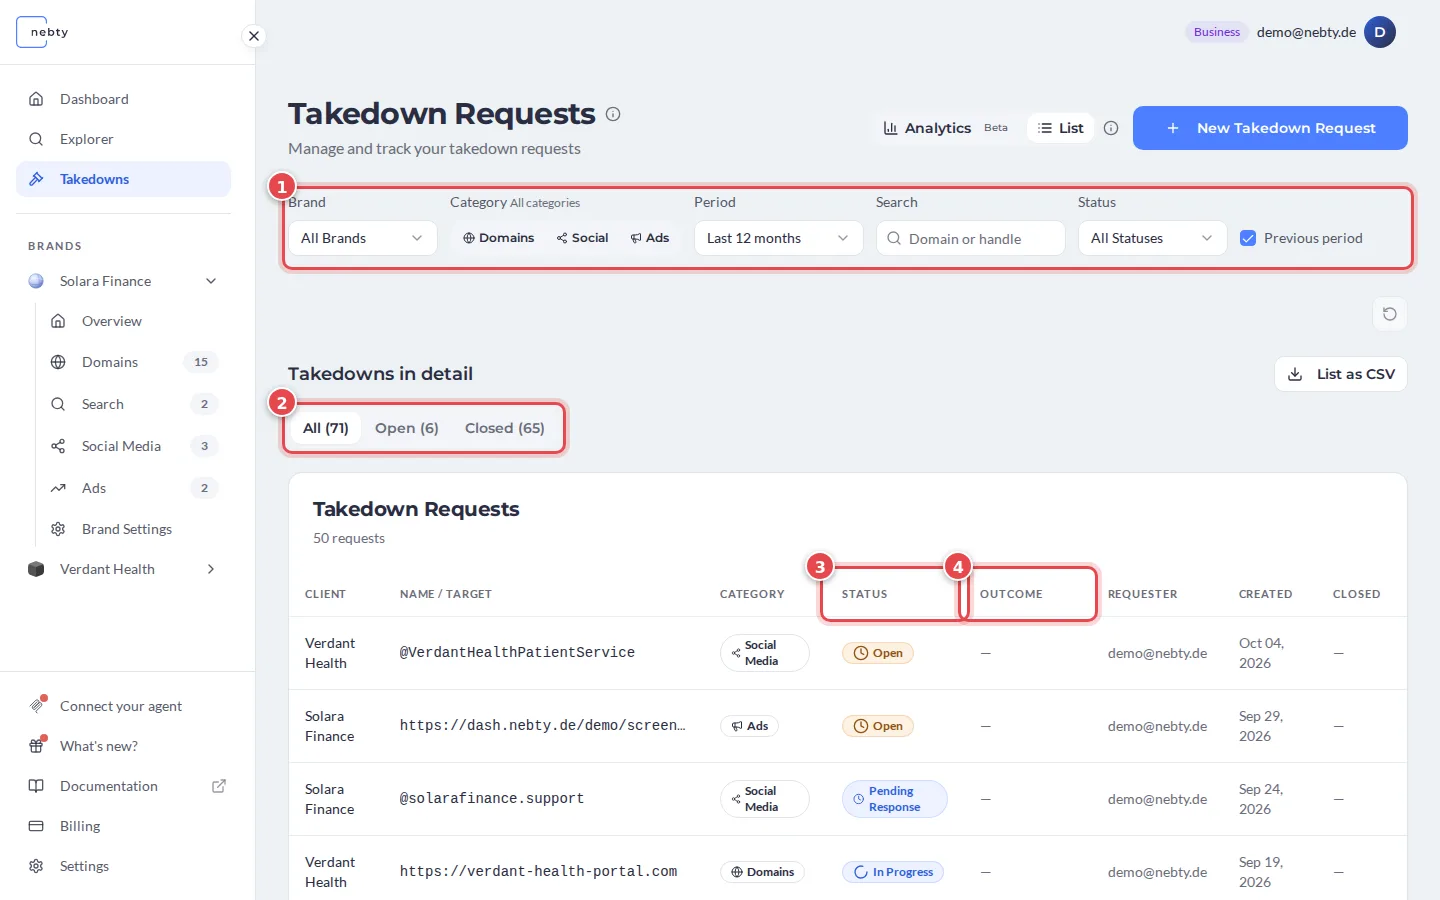Expand the Verdant Health brand
Image resolution: width=1440 pixels, height=900 pixels.
click(211, 569)
